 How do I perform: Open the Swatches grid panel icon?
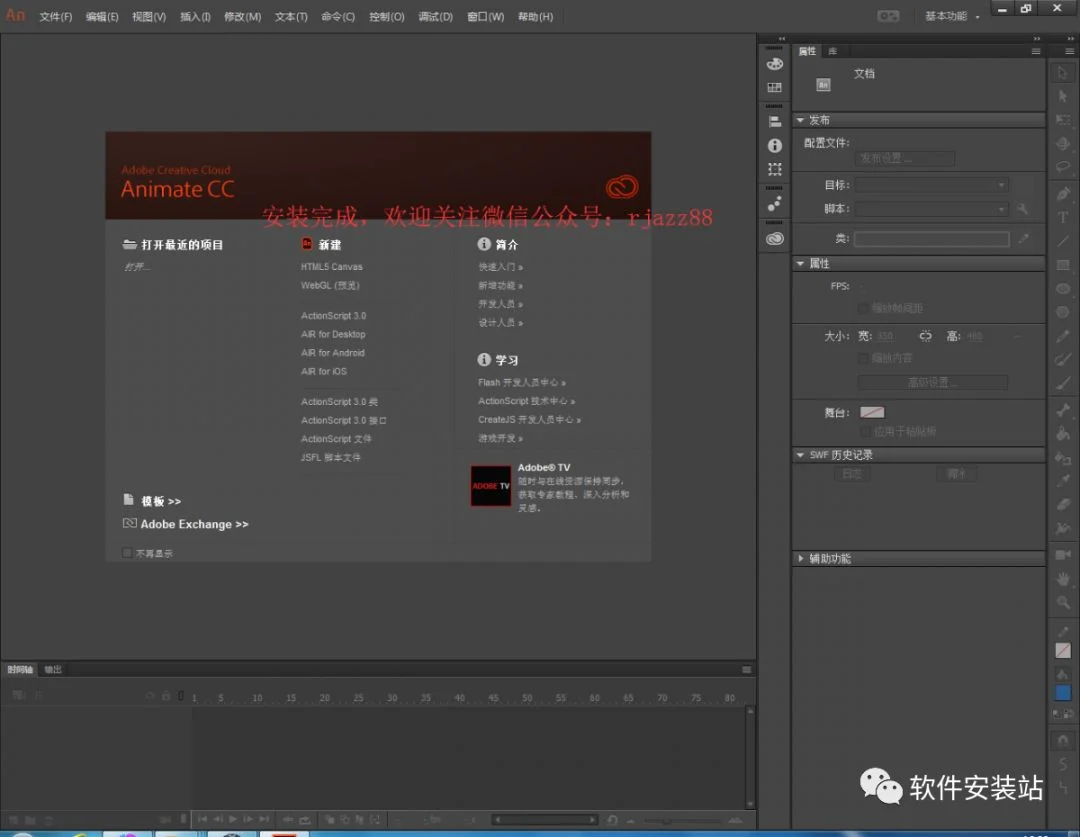tap(775, 87)
